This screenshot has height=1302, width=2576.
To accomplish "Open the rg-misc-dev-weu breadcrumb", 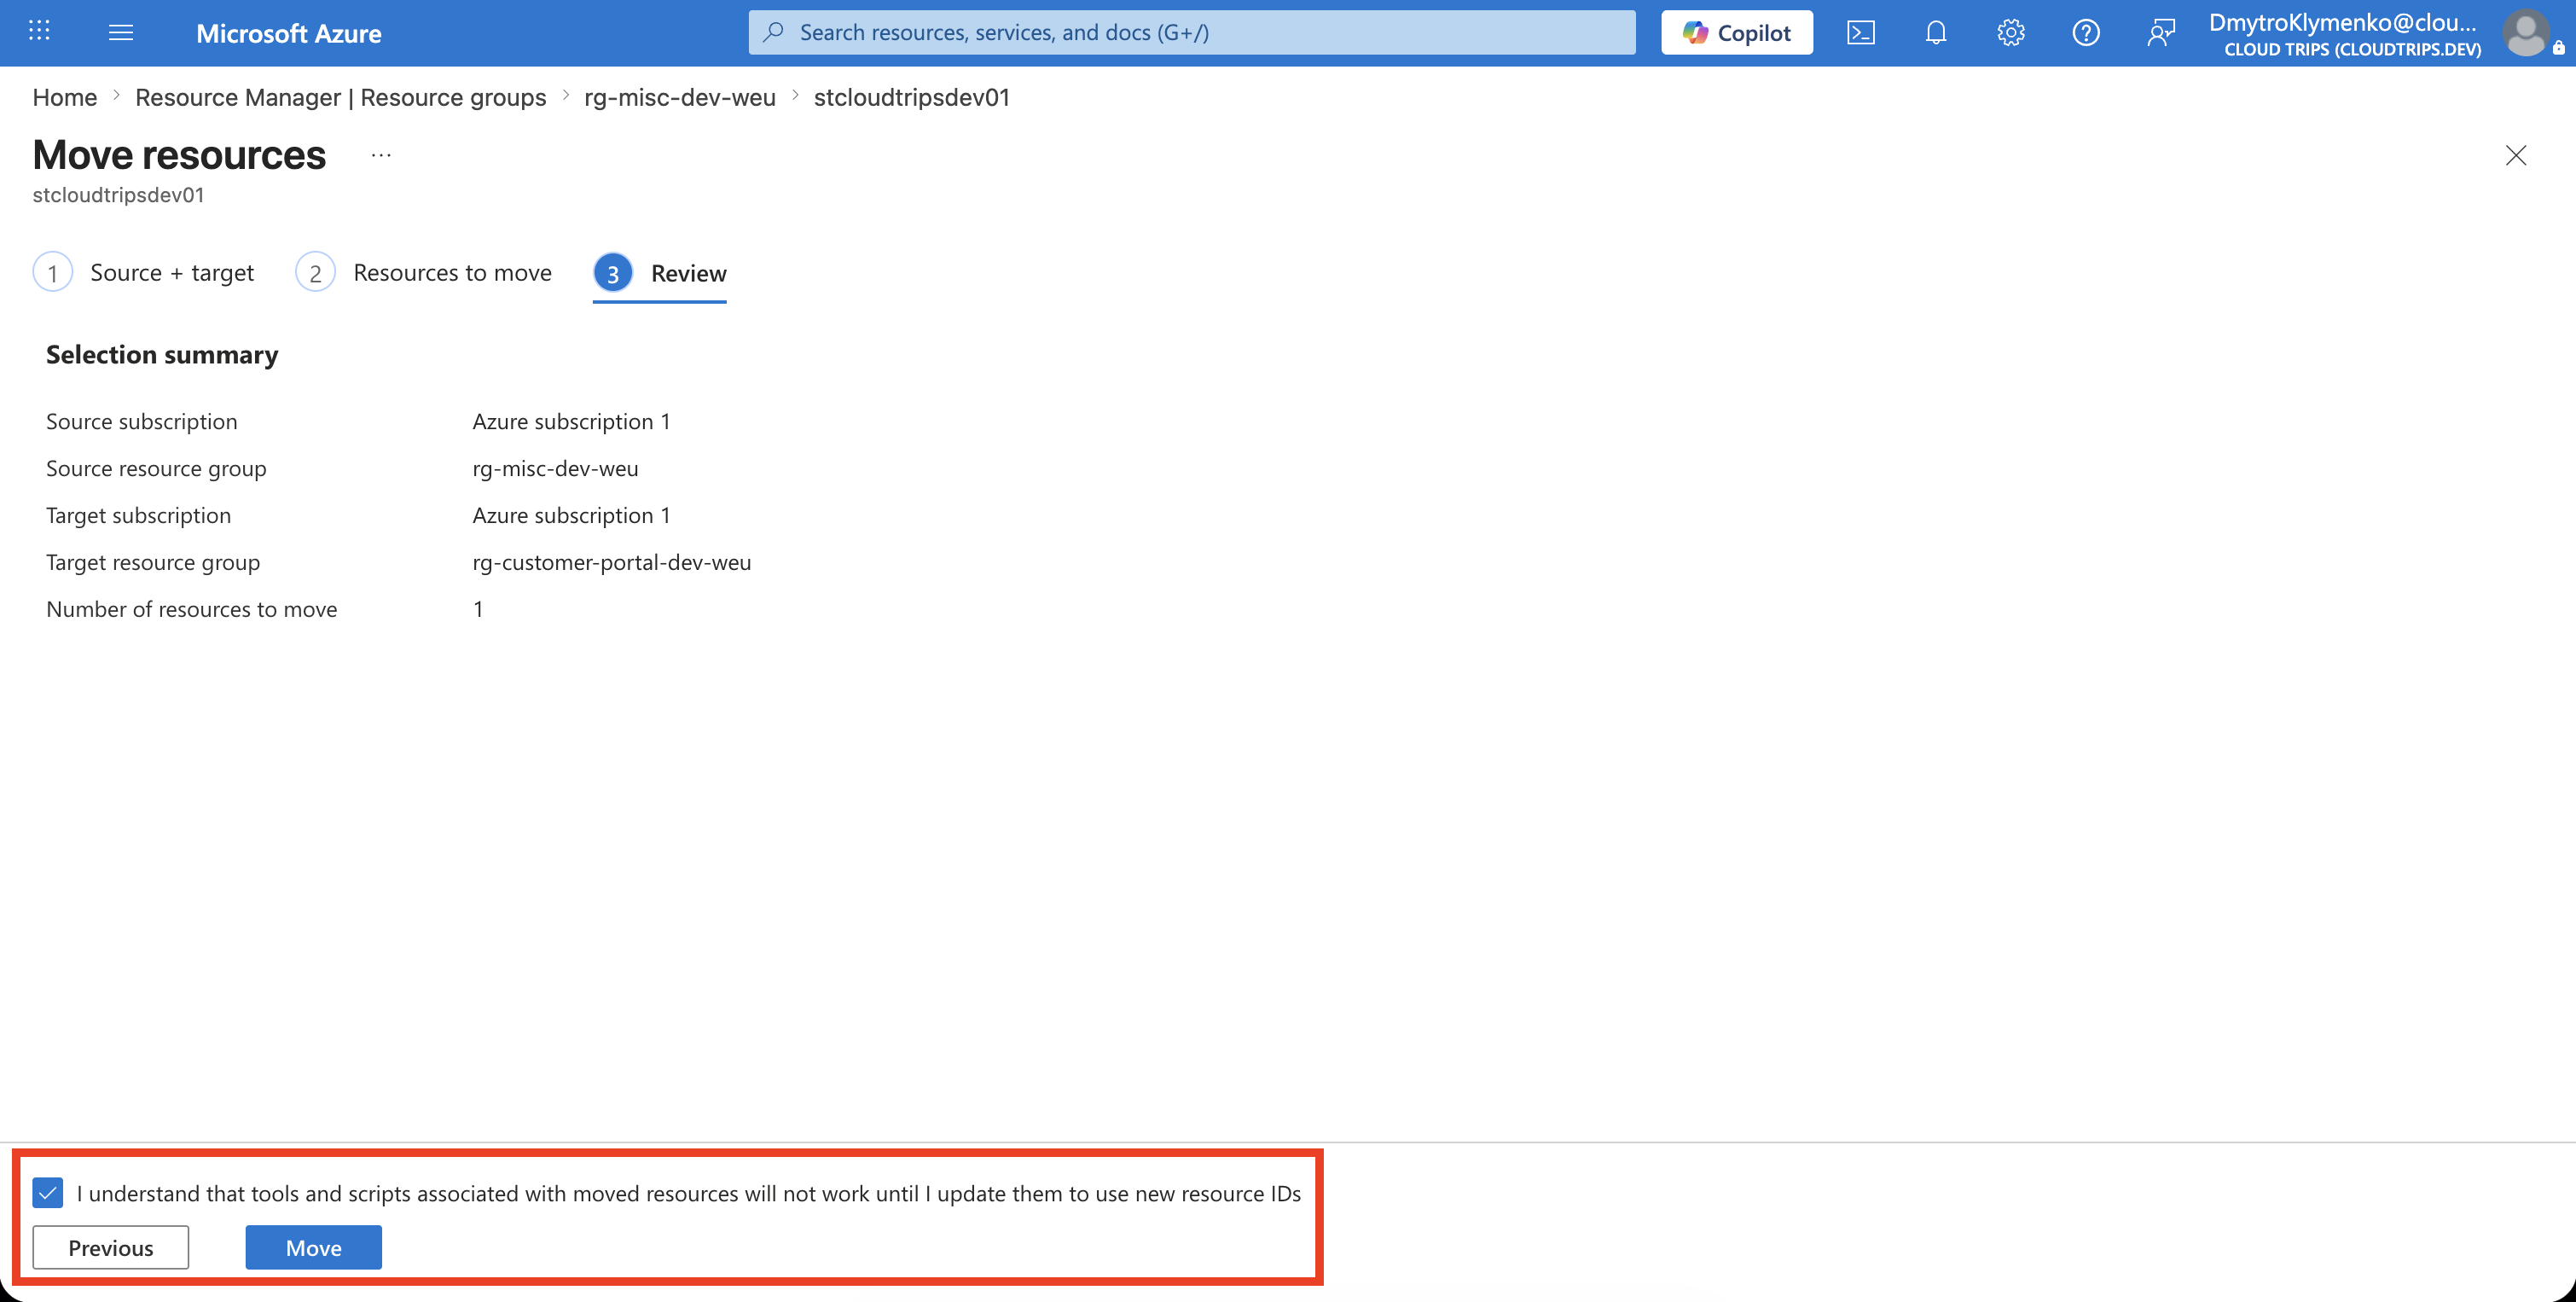I will [x=680, y=97].
